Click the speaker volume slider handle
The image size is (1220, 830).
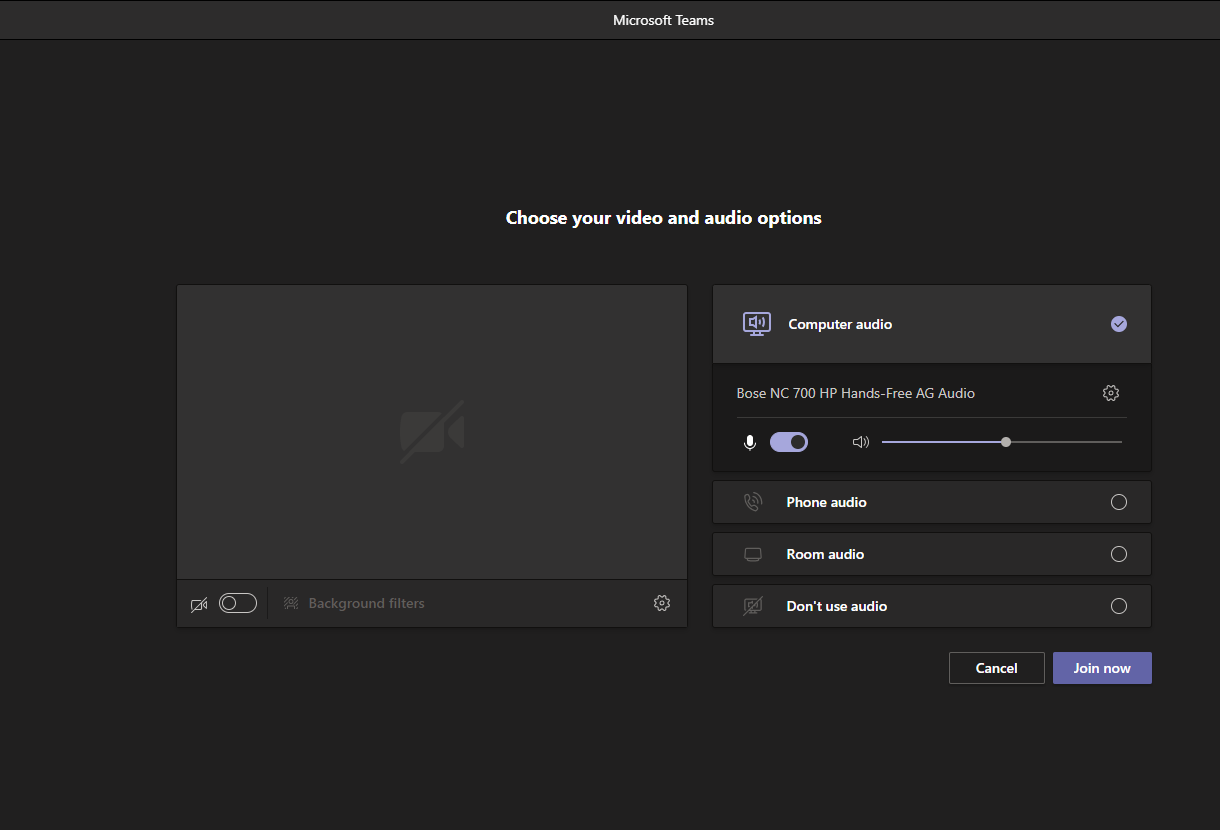tap(1005, 442)
